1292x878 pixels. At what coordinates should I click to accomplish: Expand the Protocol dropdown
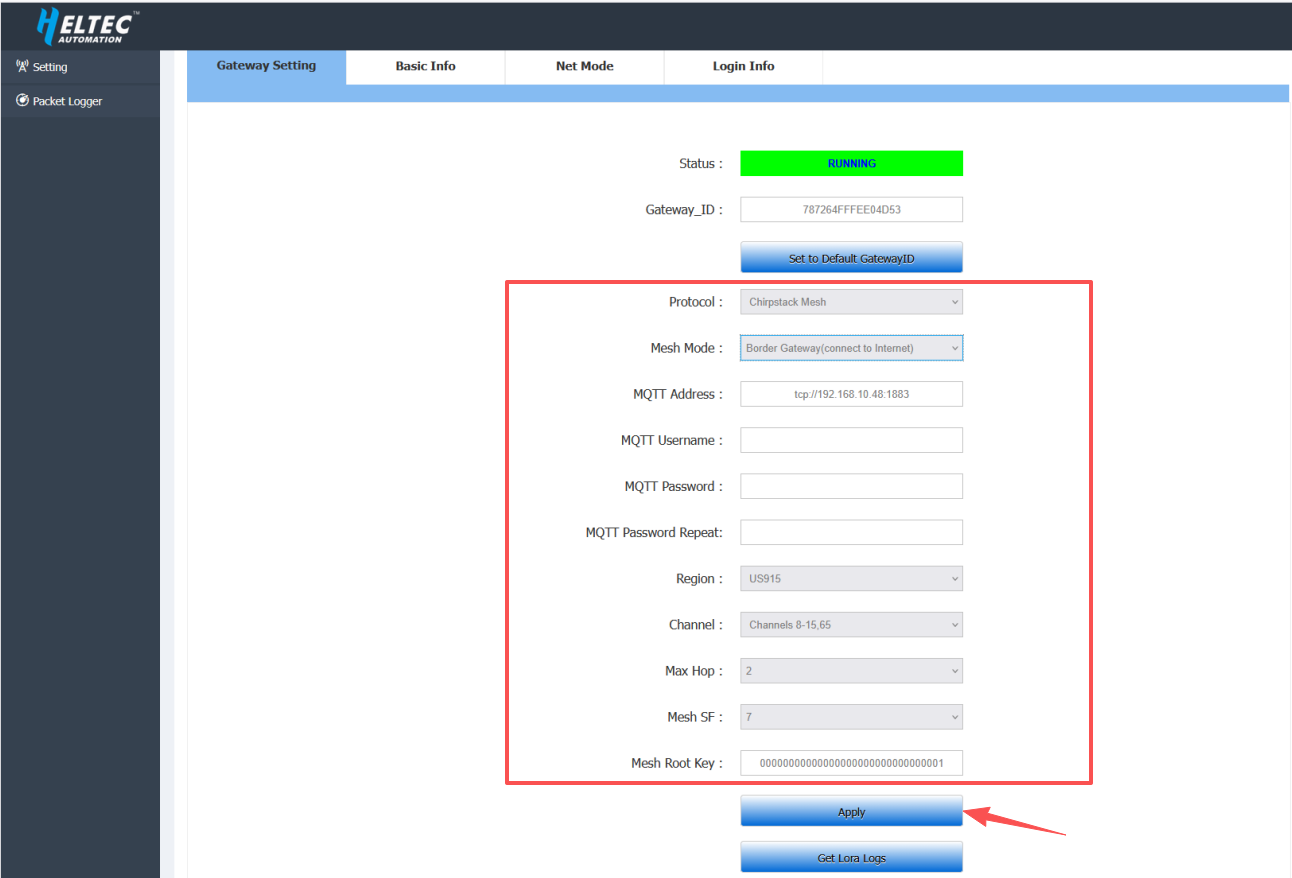pyautogui.click(x=851, y=302)
